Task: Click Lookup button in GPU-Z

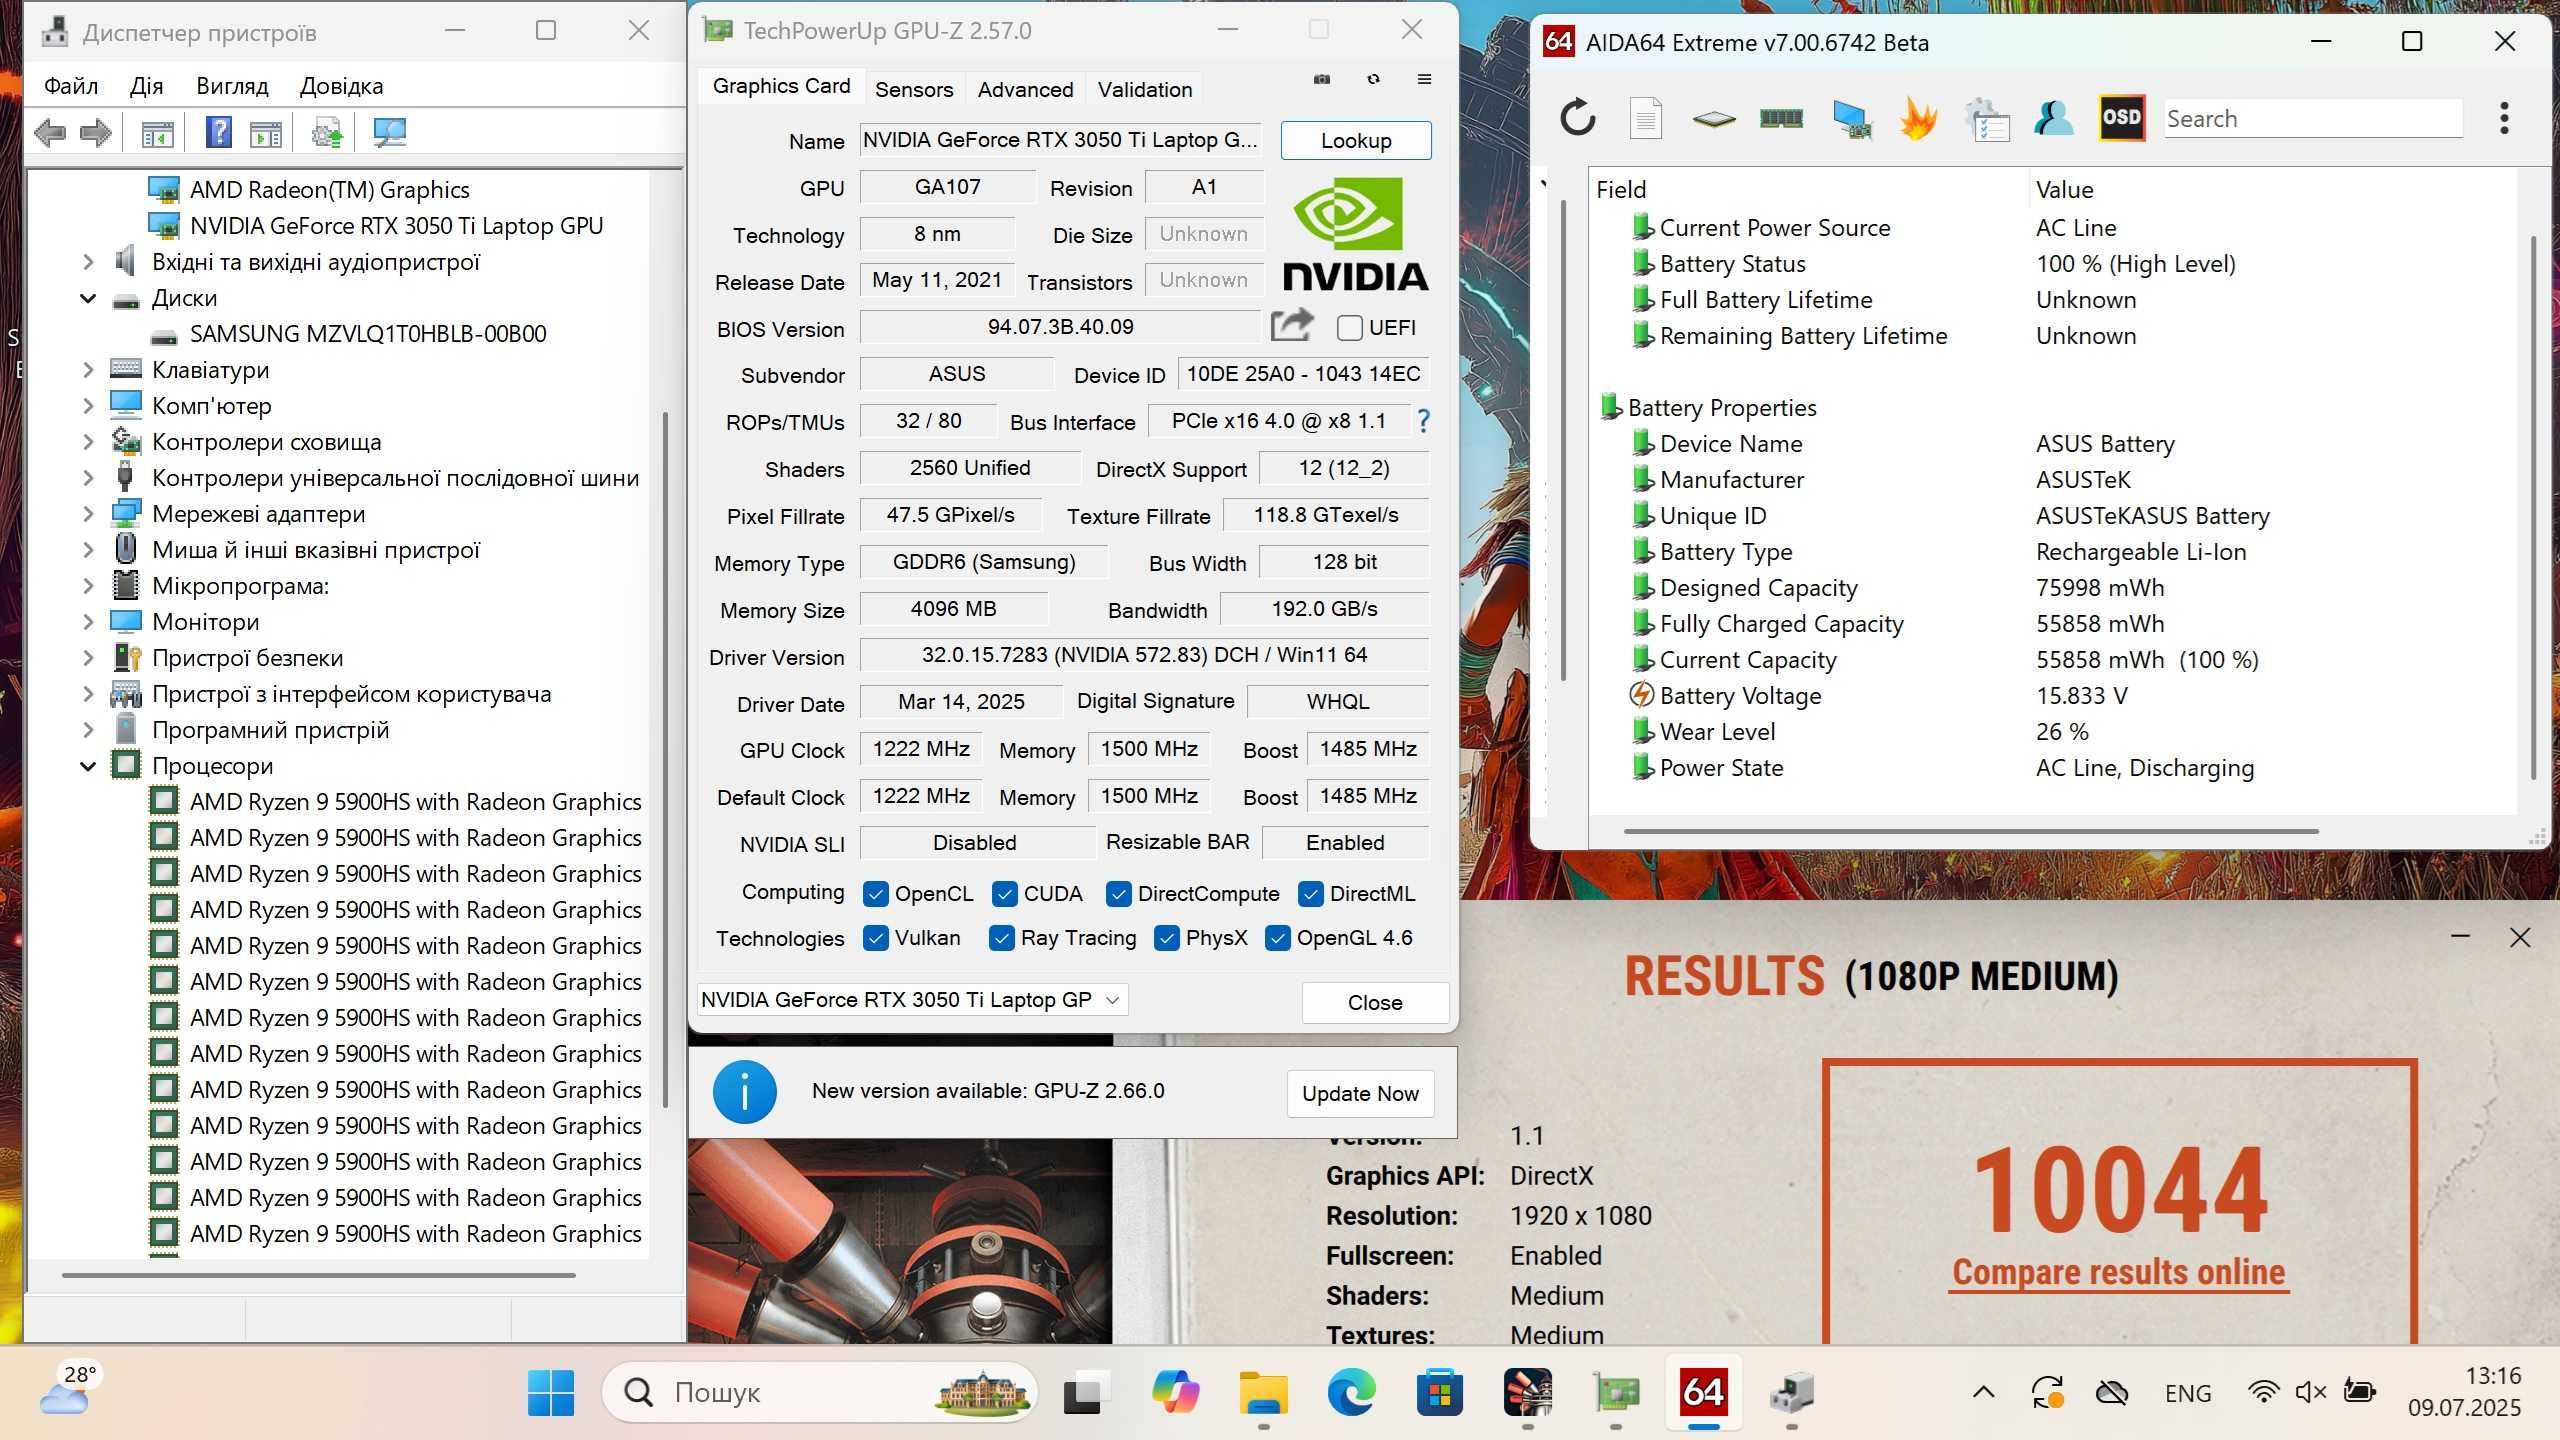Action: [x=1356, y=140]
